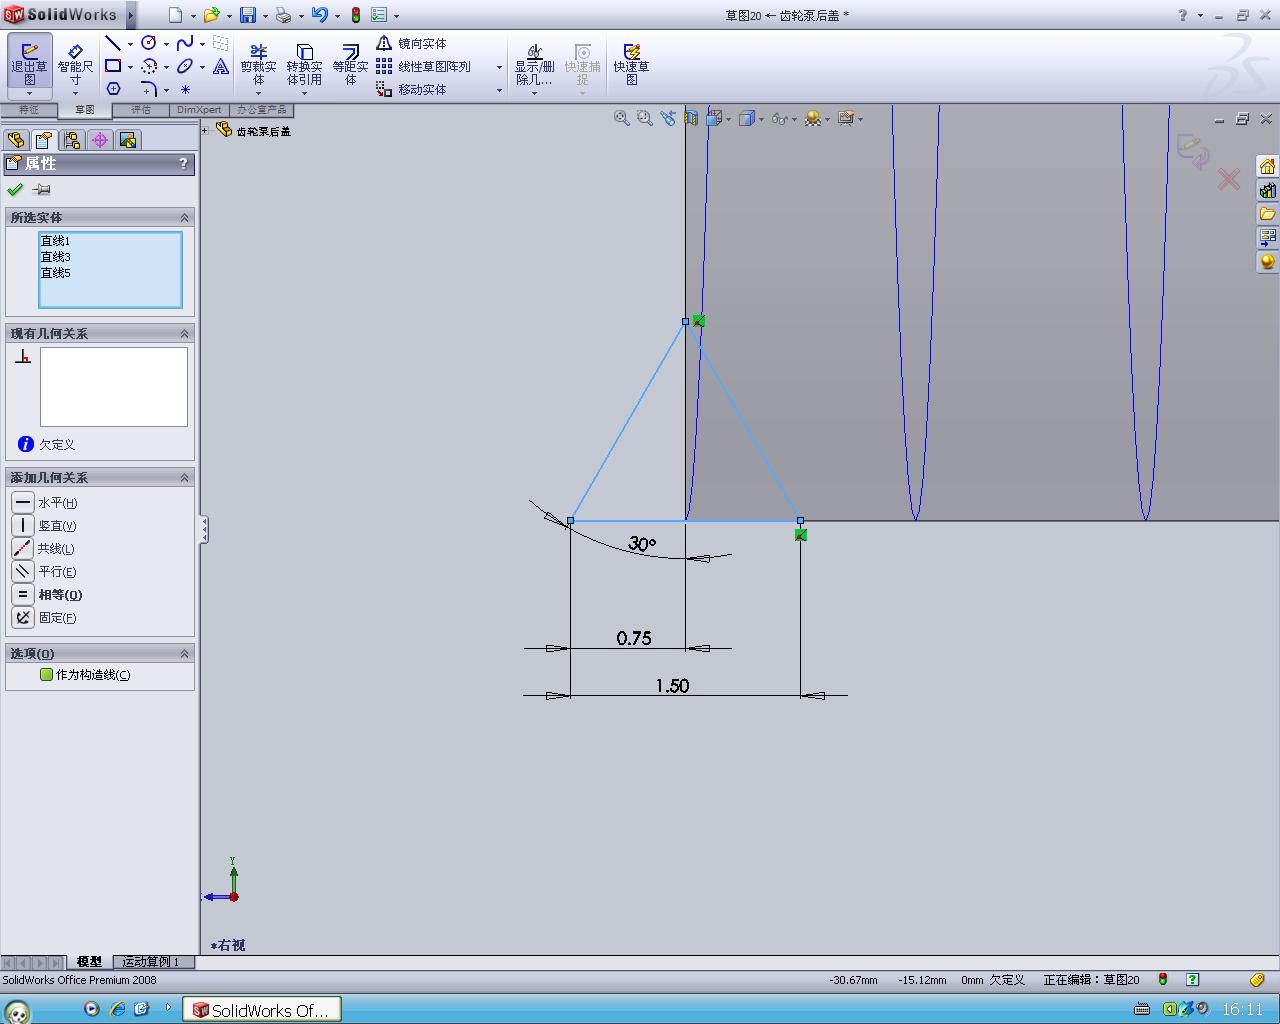Open the Line tool dropdown arrow
Image resolution: width=1280 pixels, height=1024 pixels.
[130, 44]
